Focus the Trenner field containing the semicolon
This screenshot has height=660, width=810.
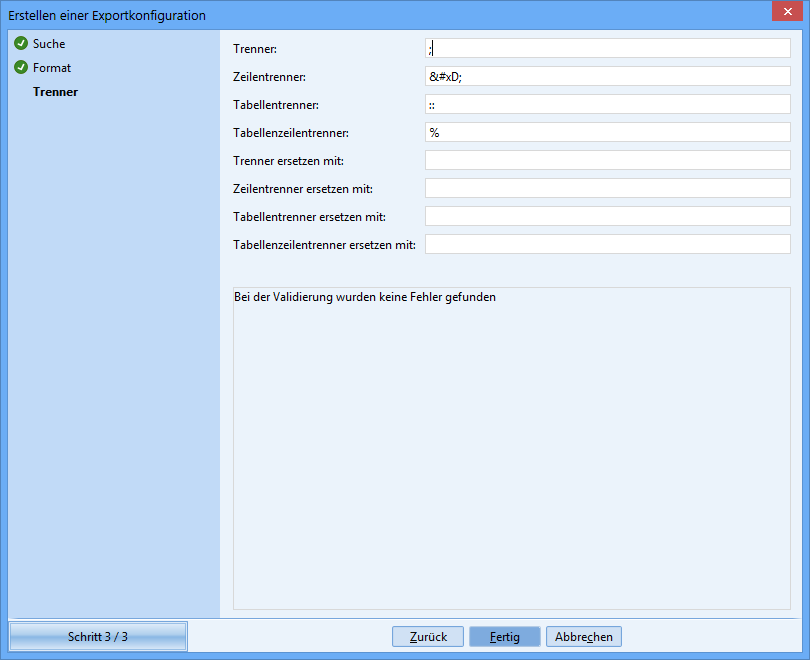tap(607, 48)
